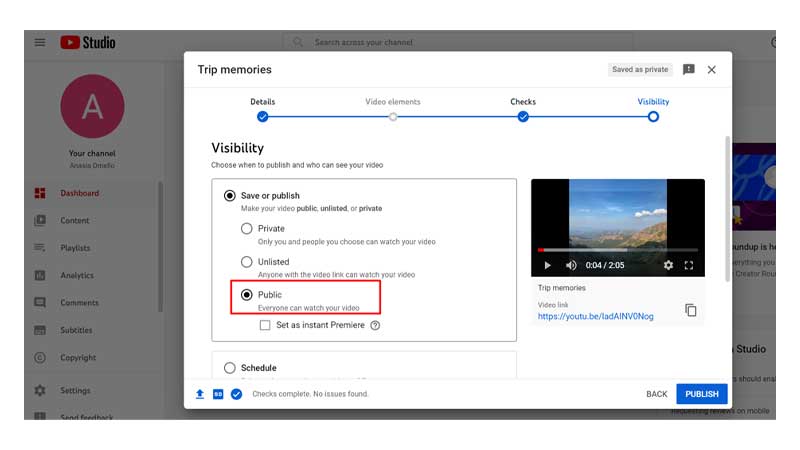Click the upload status arrow icon
The width and height of the screenshot is (800, 450).
coord(200,394)
